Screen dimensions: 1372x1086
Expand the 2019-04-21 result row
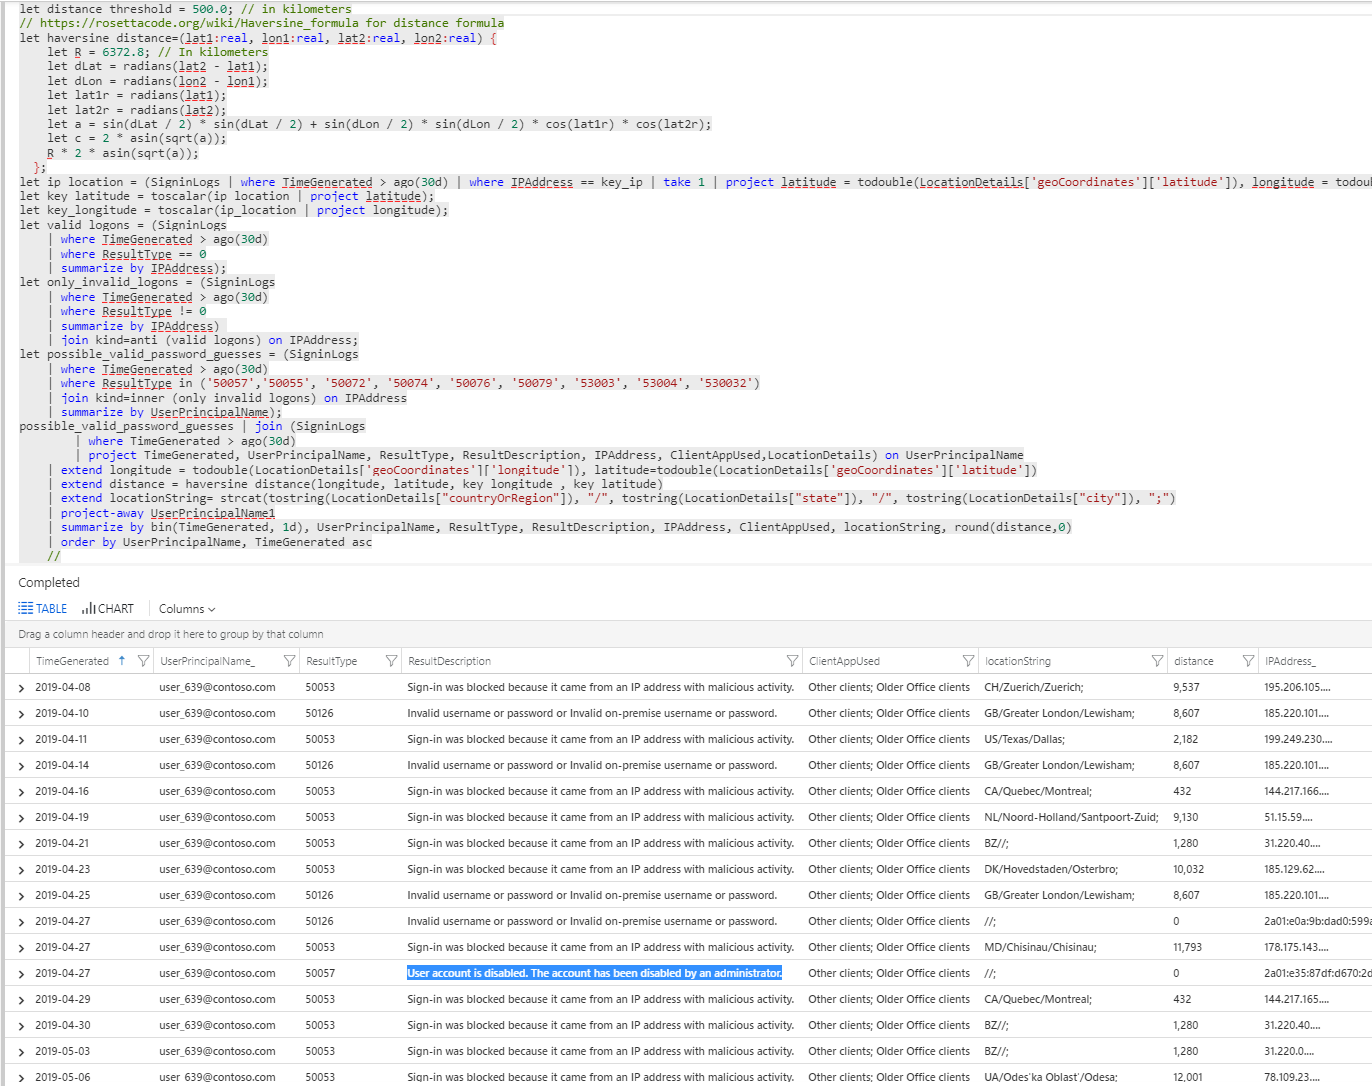(x=21, y=844)
